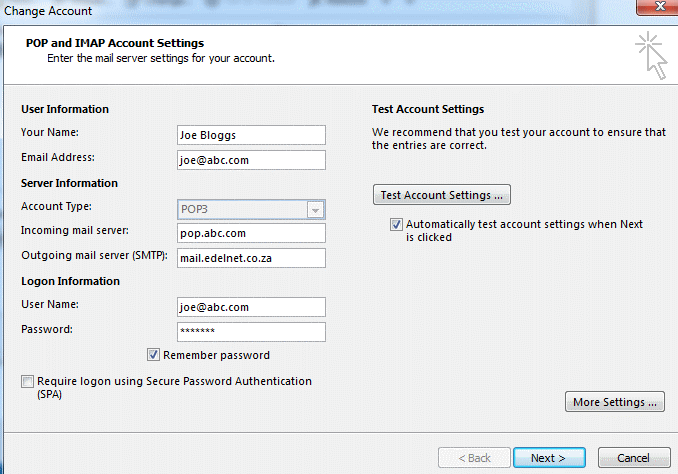Uncheck Automatically test account settings option

[x=396, y=224]
